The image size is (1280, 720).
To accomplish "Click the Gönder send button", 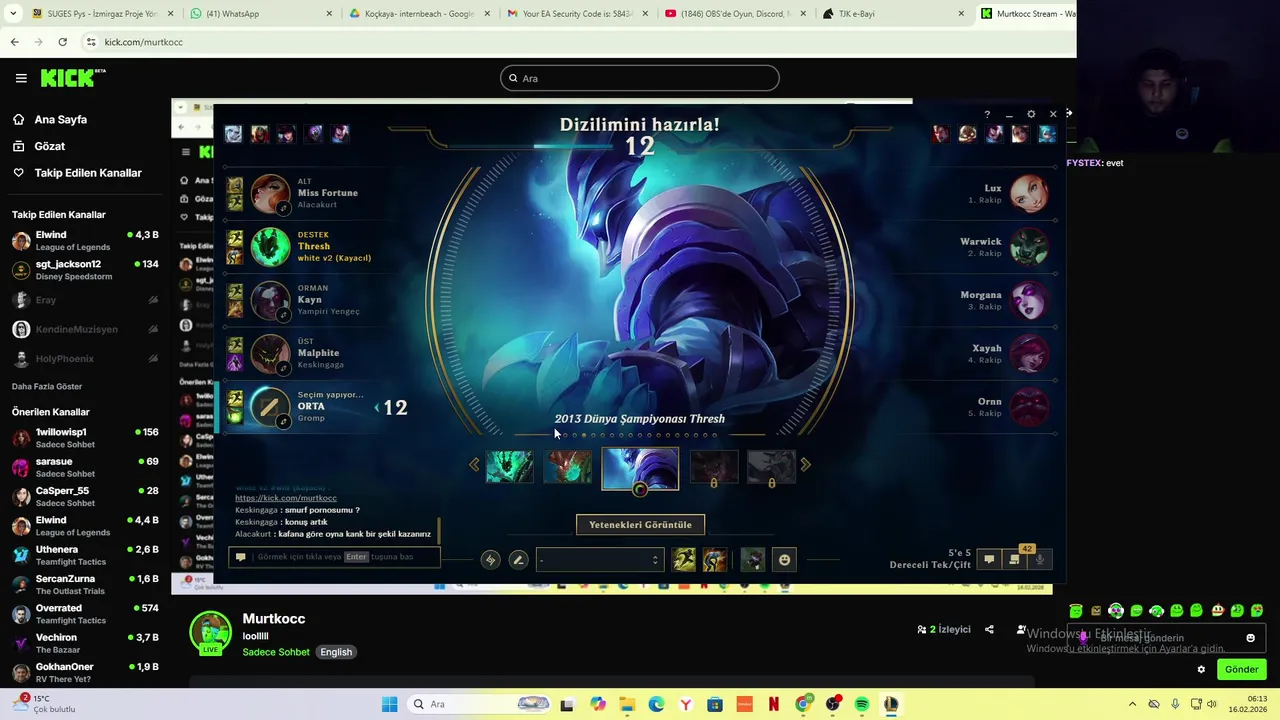I will point(1241,670).
